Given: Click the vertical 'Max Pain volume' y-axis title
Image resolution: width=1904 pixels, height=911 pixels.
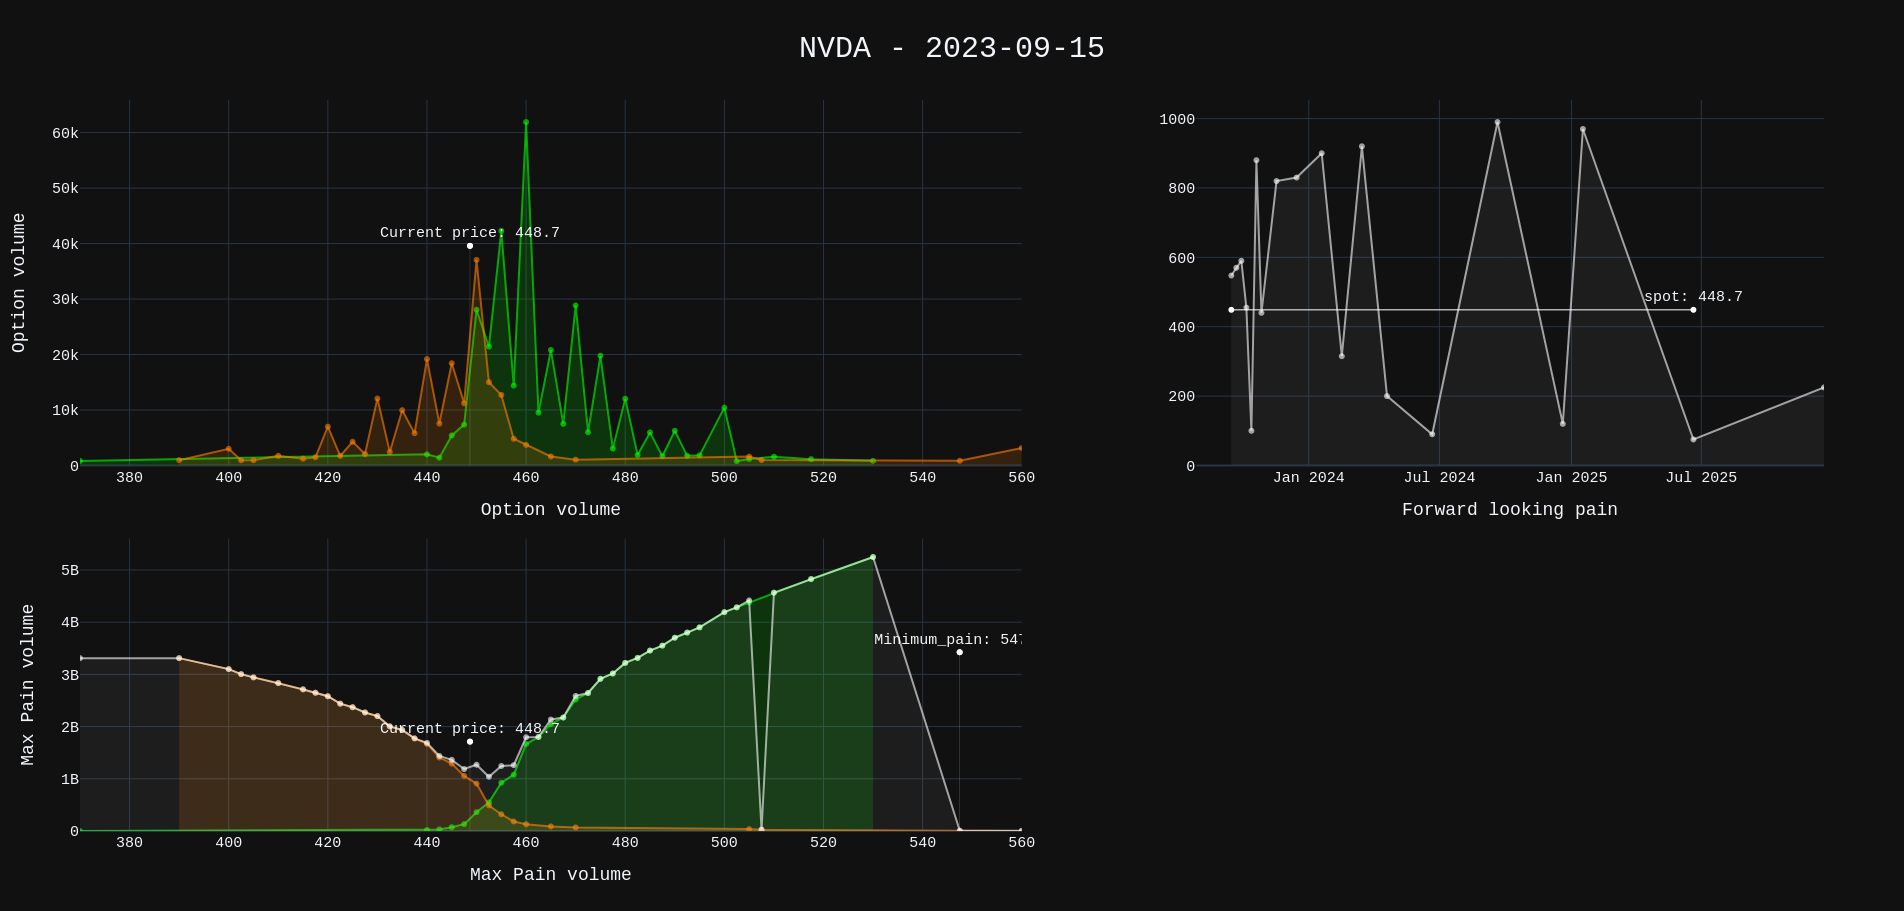Looking at the screenshot, I should point(28,685).
